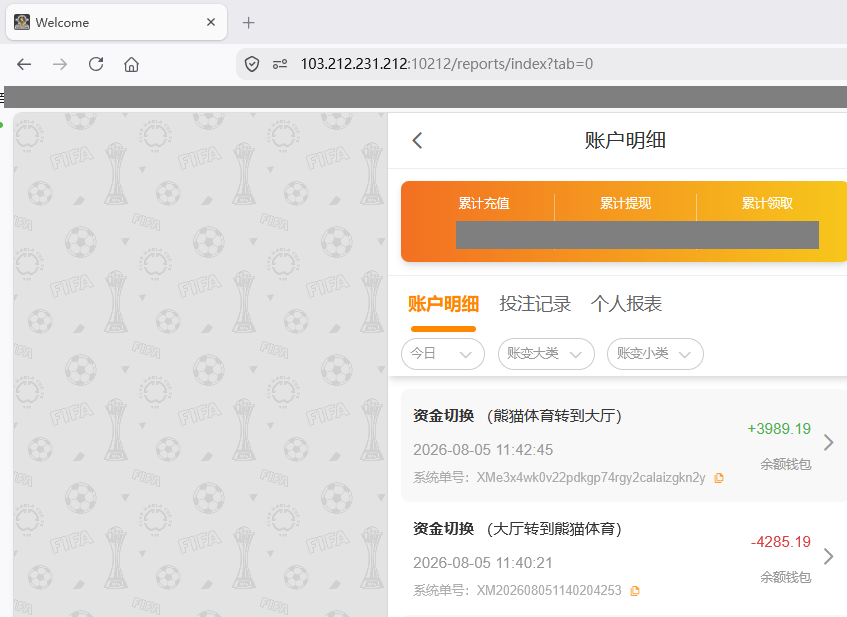Reload the page with the refresh icon
The width and height of the screenshot is (847, 617).
tap(96, 64)
